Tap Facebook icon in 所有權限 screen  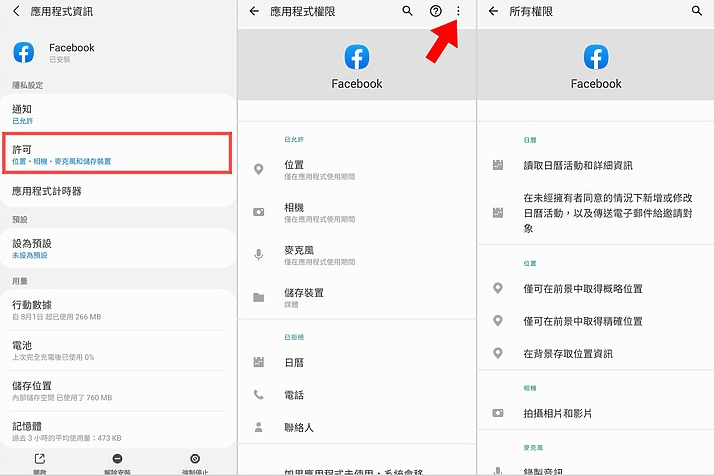coord(596,57)
